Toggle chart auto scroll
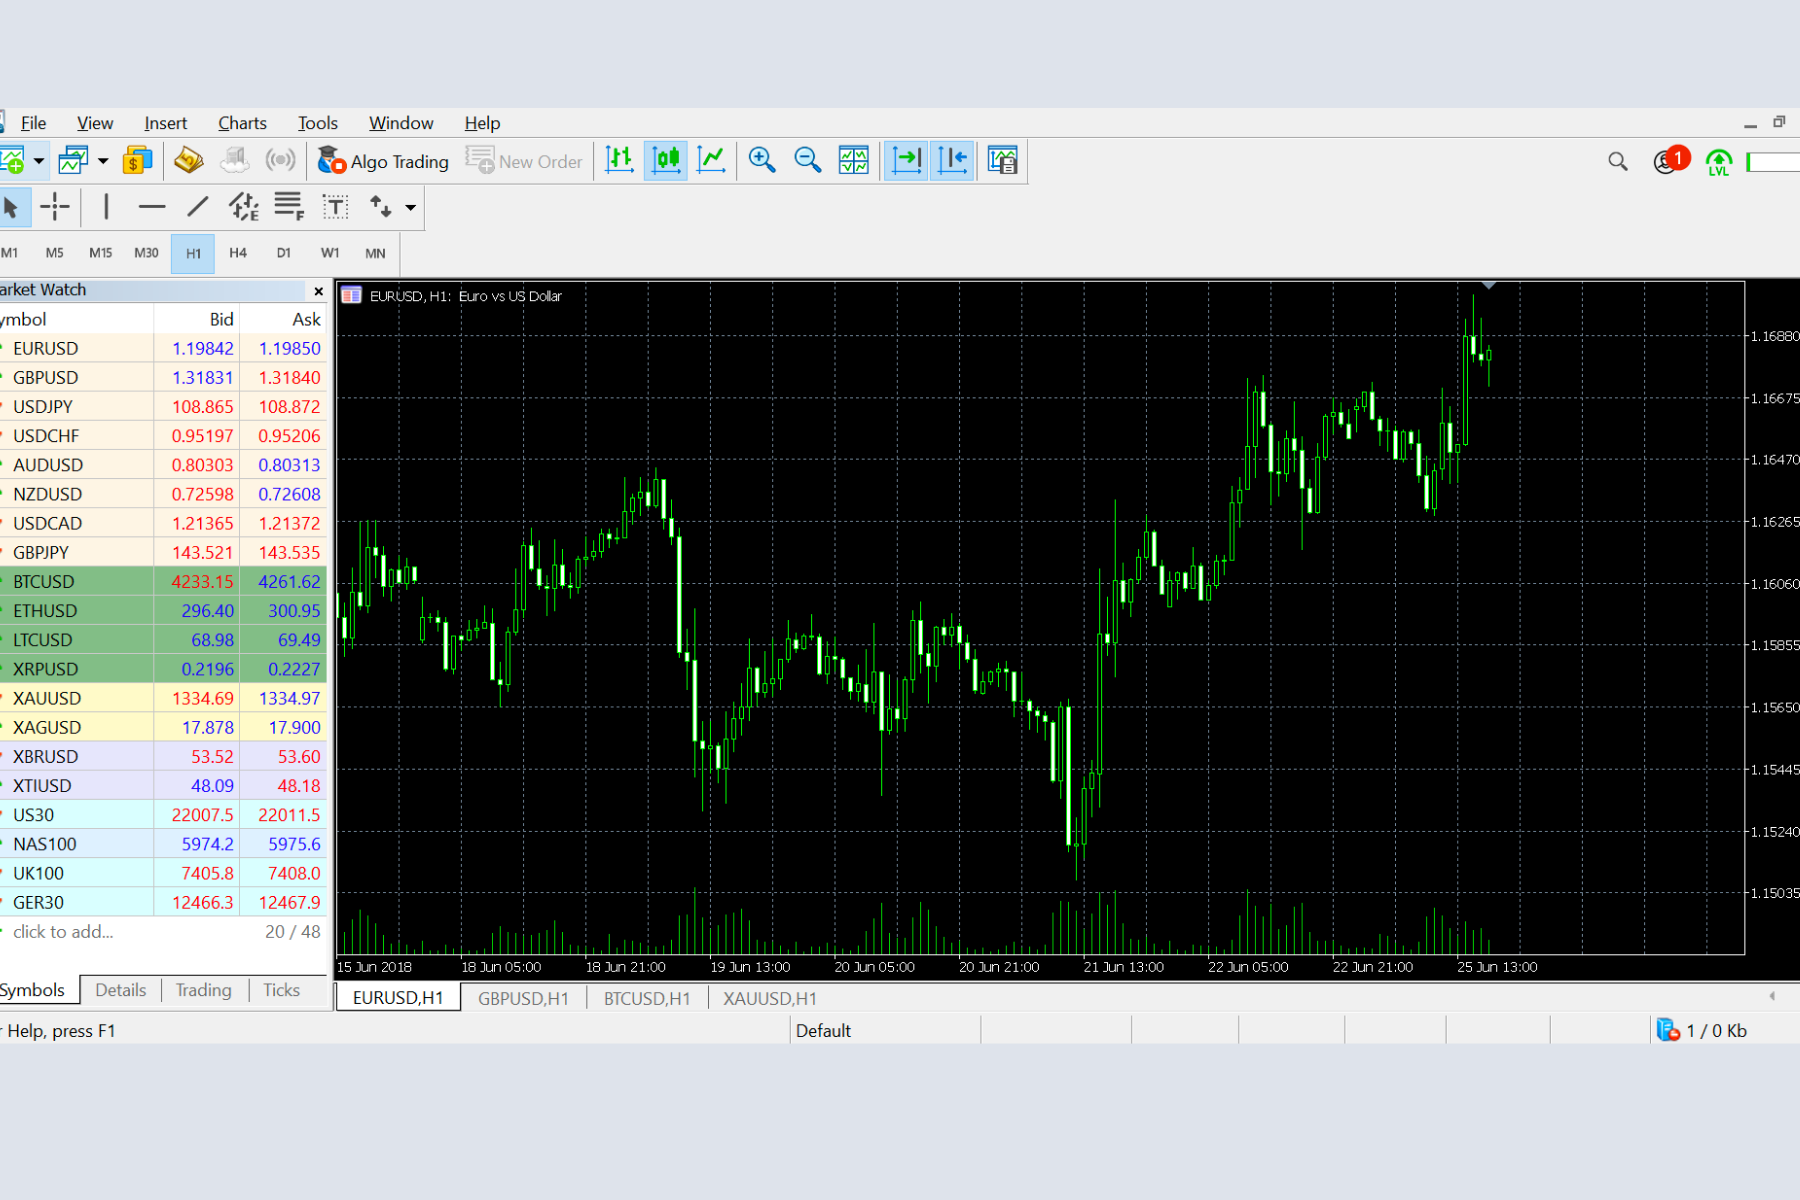This screenshot has height=1200, width=1800. click(906, 160)
